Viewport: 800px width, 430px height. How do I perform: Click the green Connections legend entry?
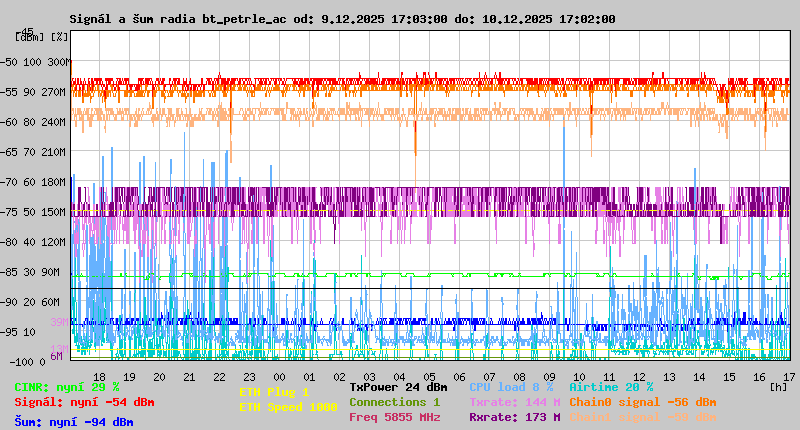click(394, 402)
